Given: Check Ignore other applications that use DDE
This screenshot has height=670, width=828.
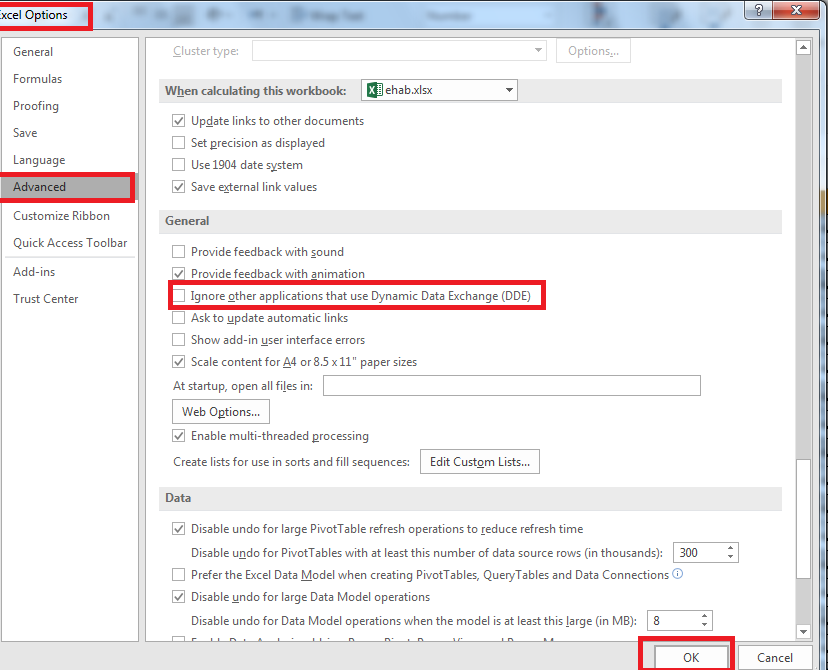Looking at the screenshot, I should [x=178, y=296].
